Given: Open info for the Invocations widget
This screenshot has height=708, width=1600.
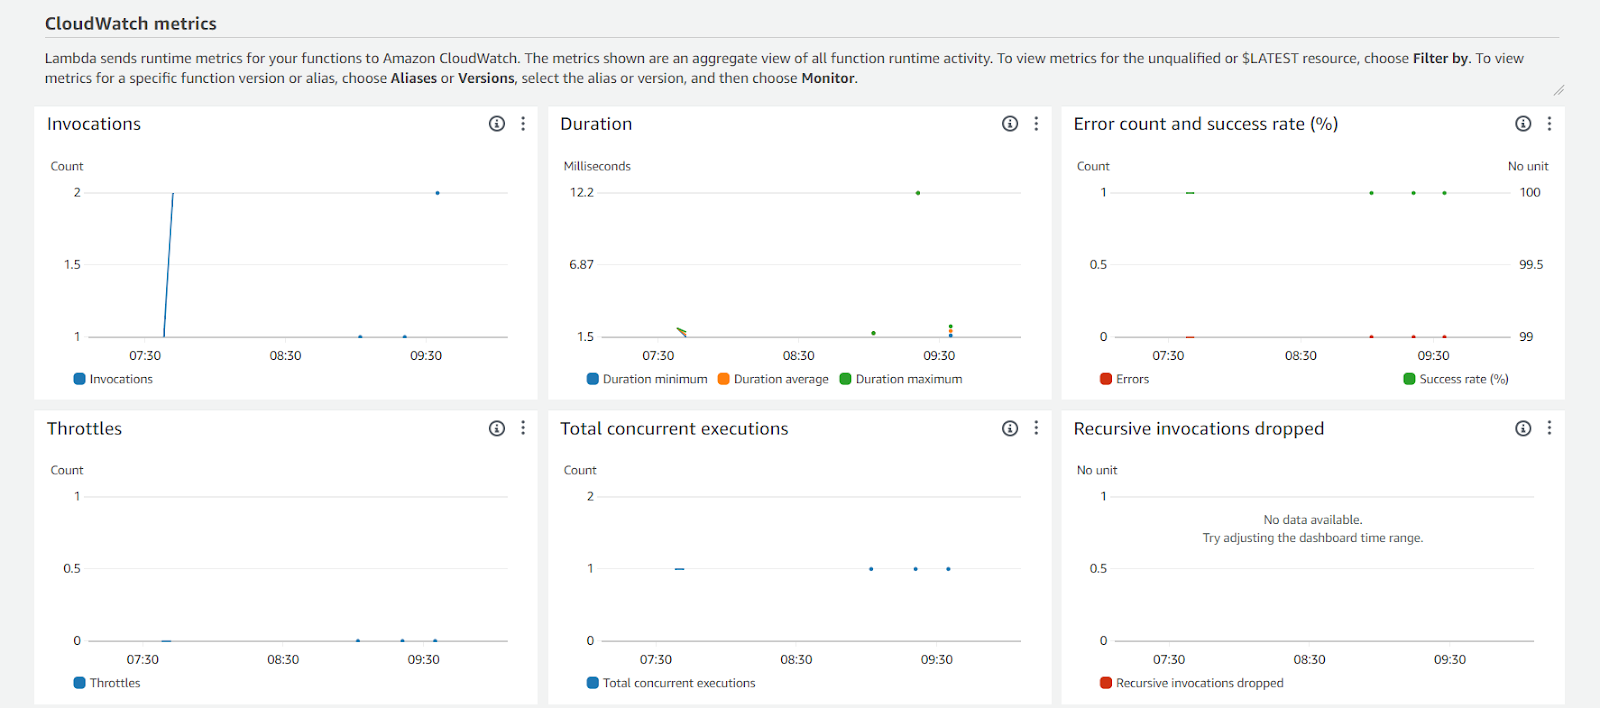Looking at the screenshot, I should click(x=497, y=124).
